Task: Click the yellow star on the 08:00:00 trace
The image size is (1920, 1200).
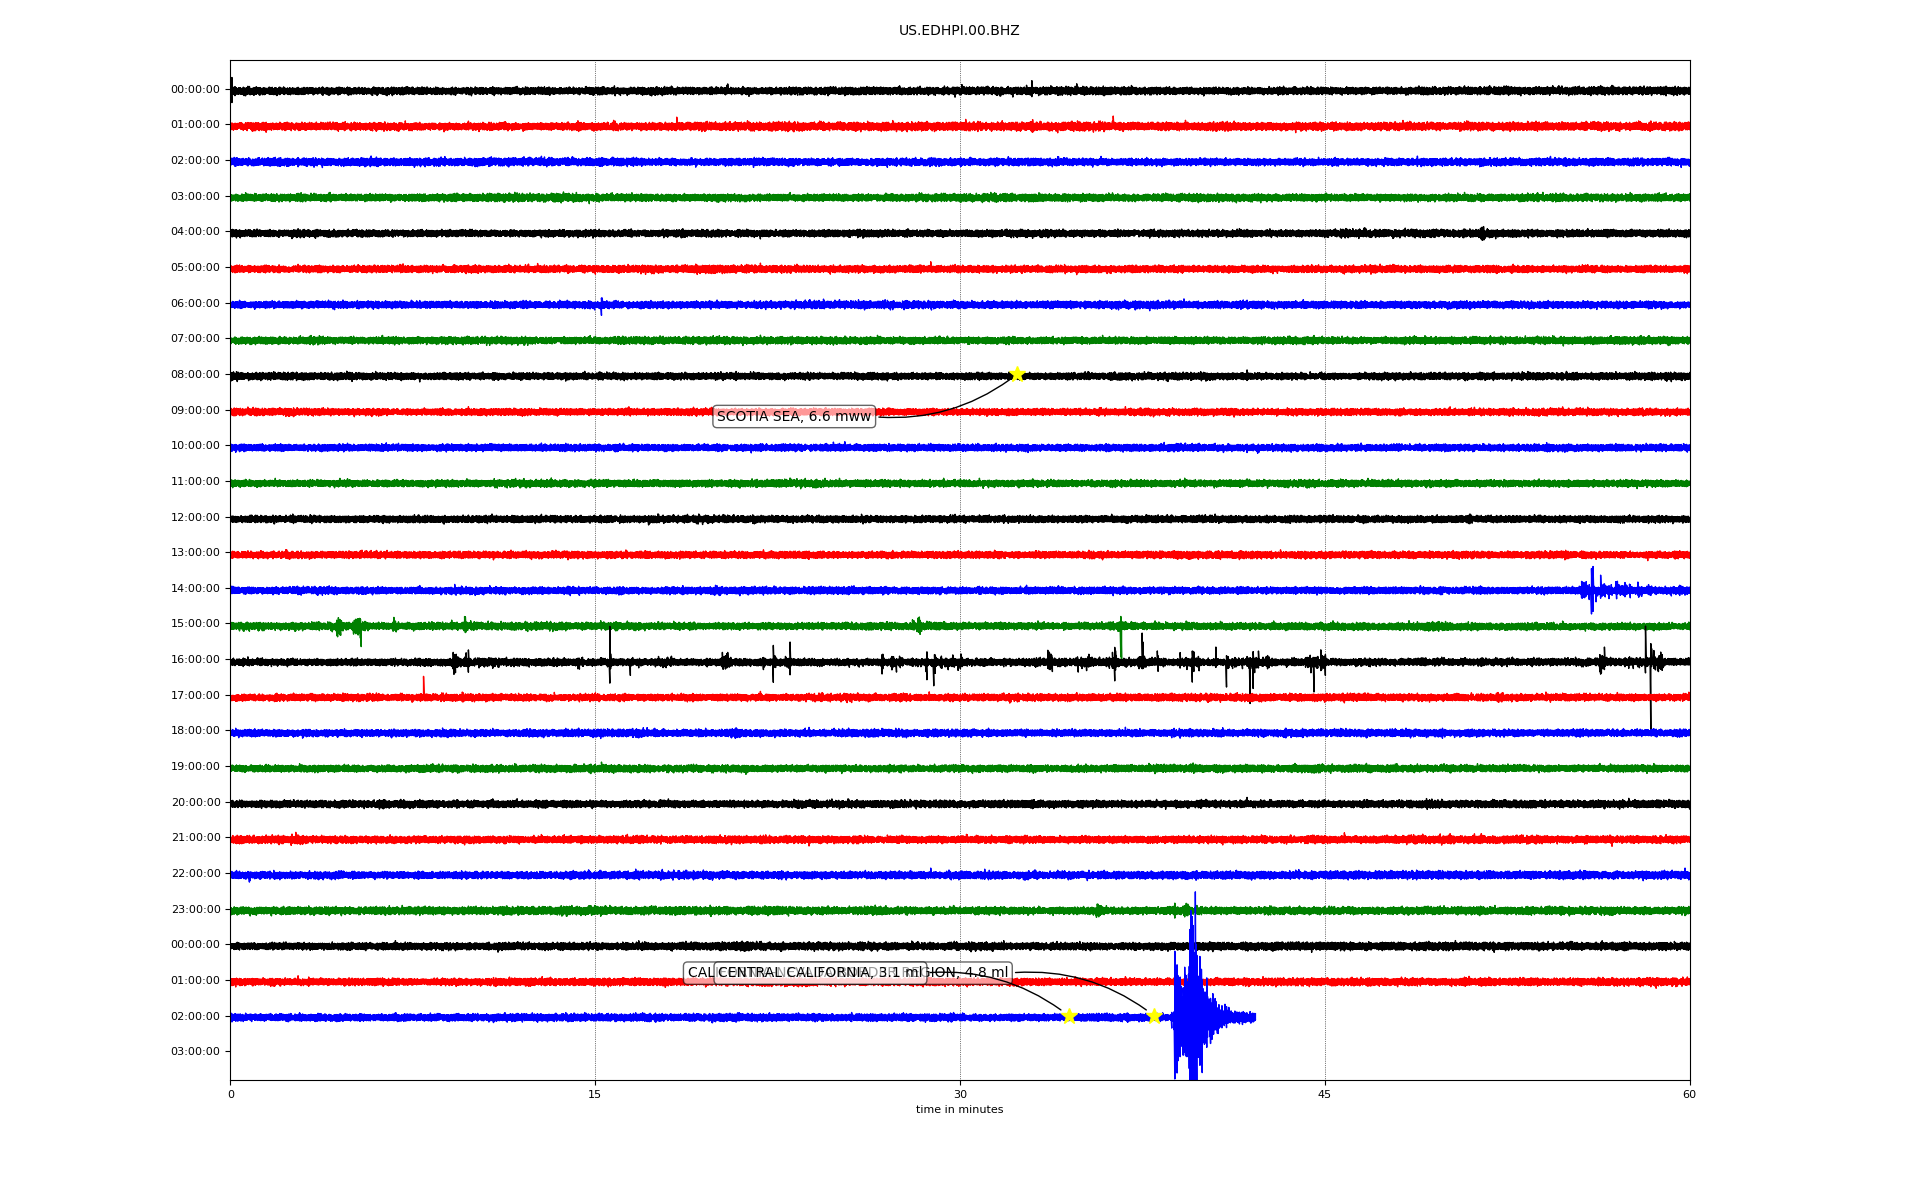Action: pyautogui.click(x=1017, y=375)
